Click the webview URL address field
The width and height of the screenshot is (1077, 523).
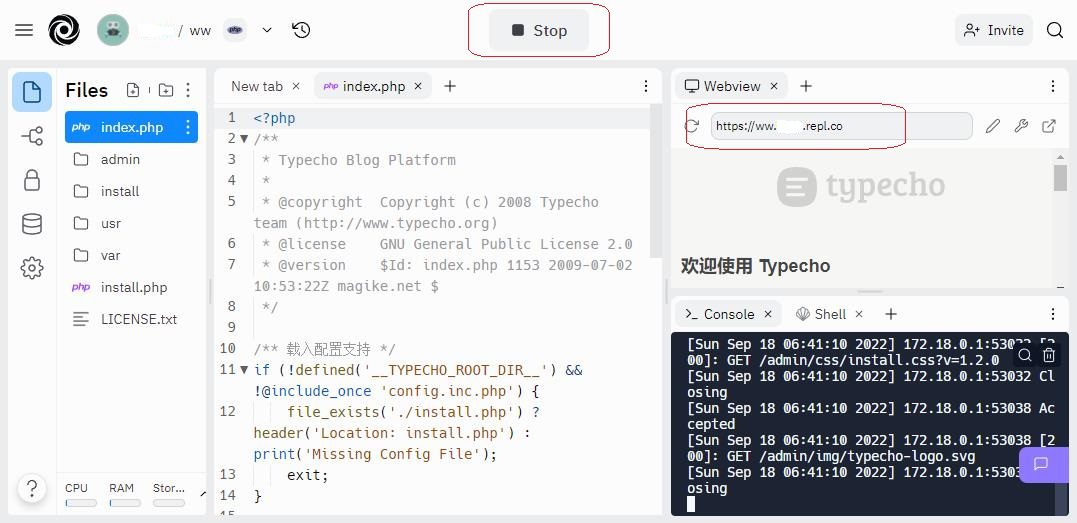point(841,126)
